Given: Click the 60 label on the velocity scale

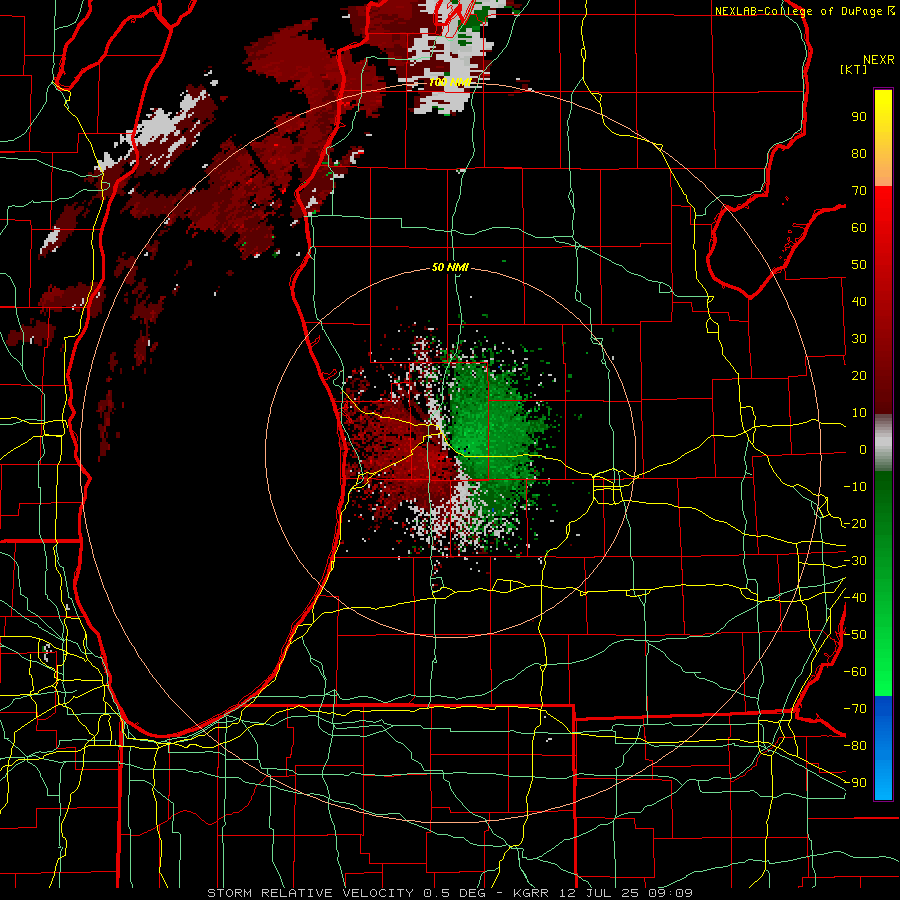Looking at the screenshot, I should (x=859, y=228).
